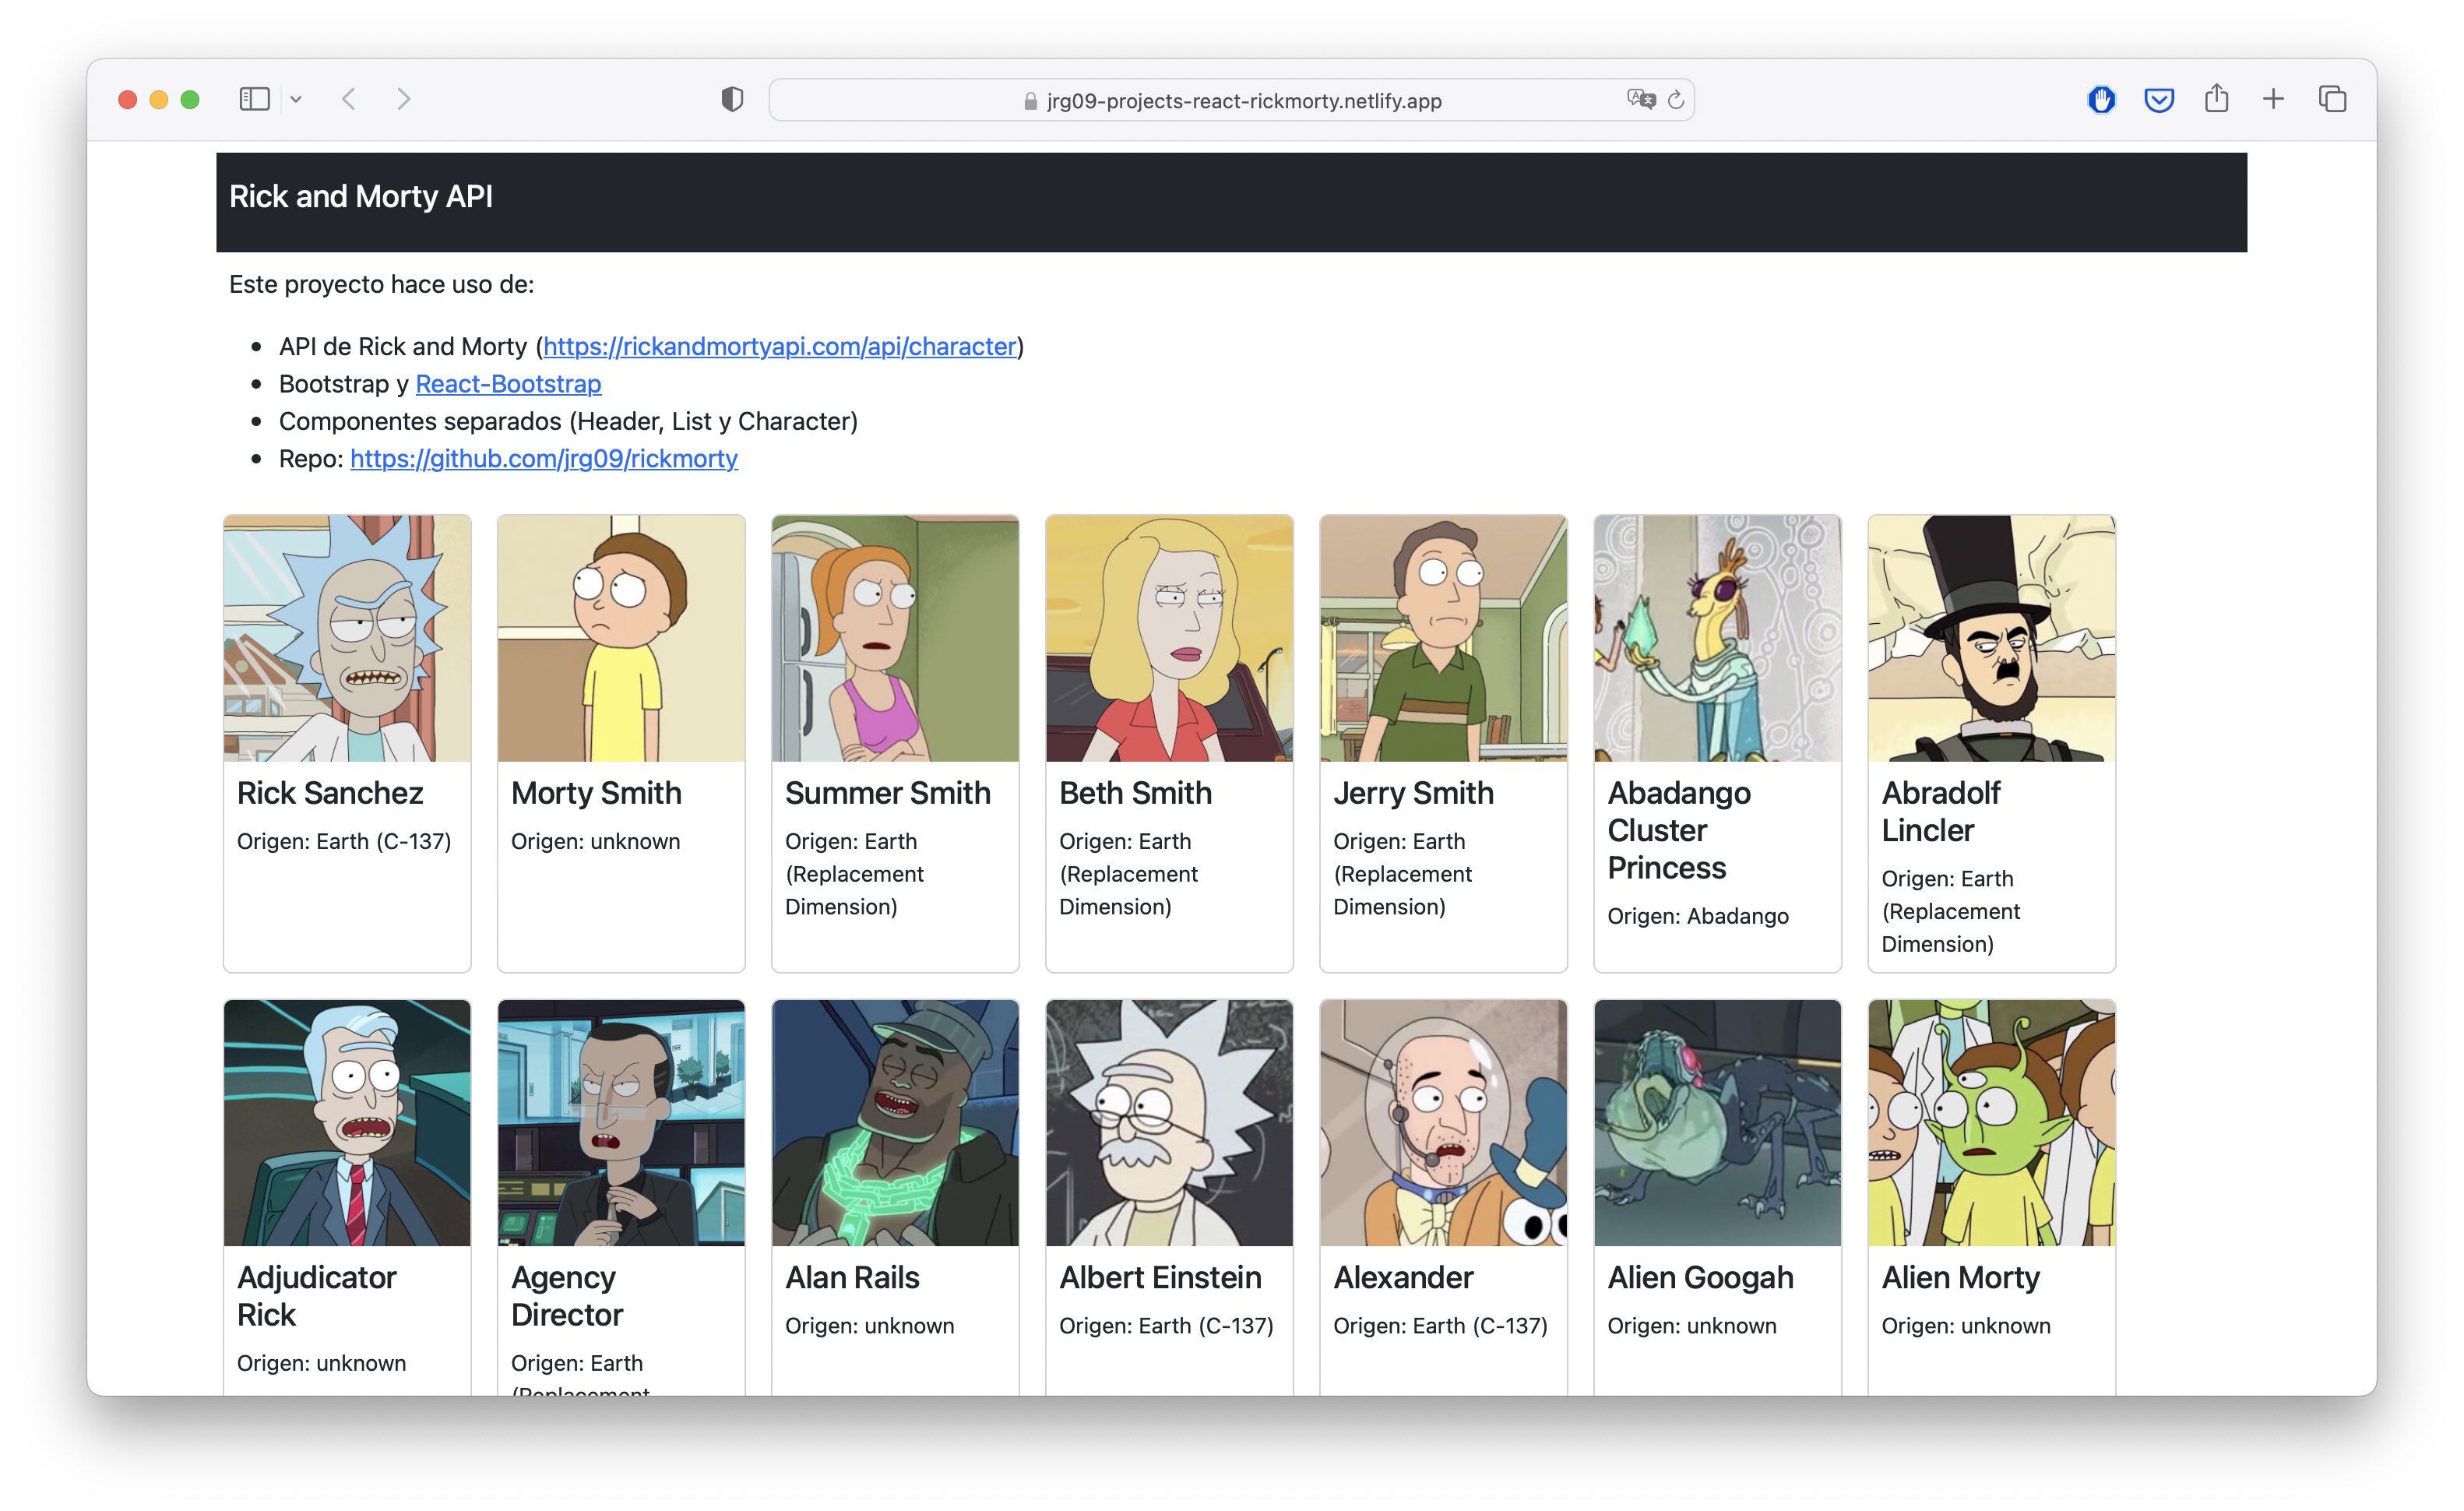Click Albert Einstein's portrait image

pos(1169,1122)
